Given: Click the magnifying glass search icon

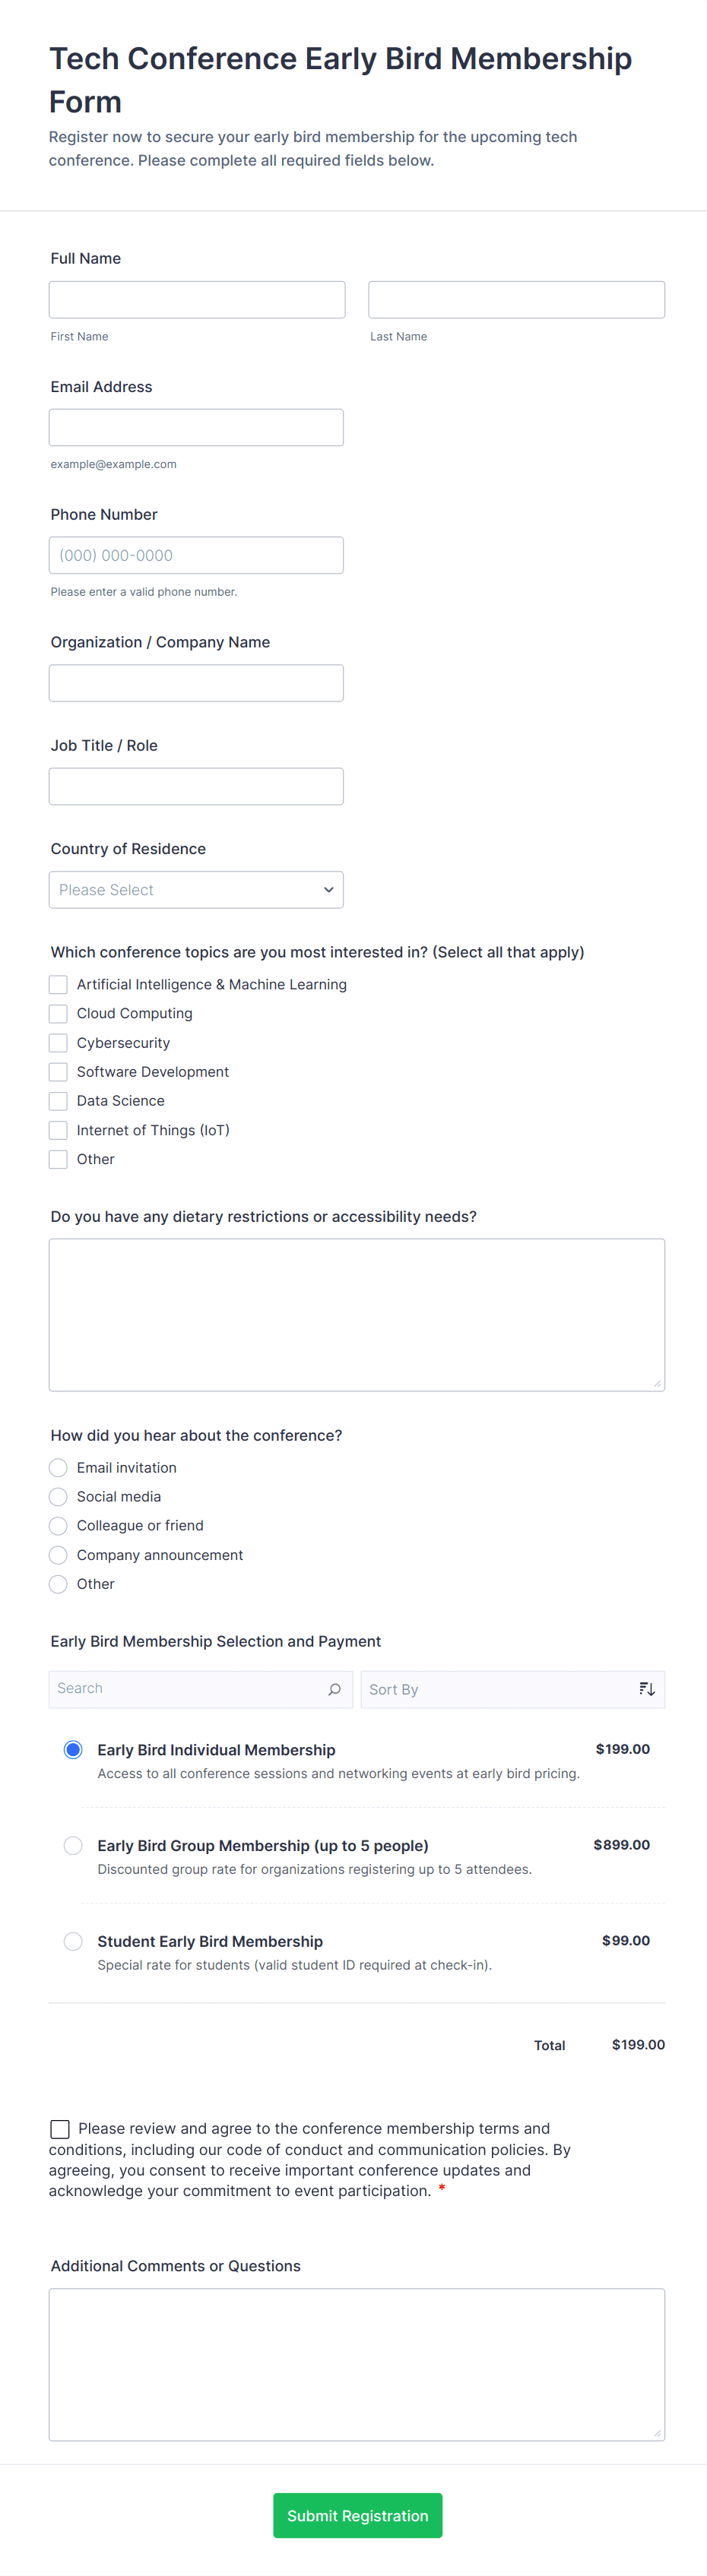Looking at the screenshot, I should pos(334,1688).
